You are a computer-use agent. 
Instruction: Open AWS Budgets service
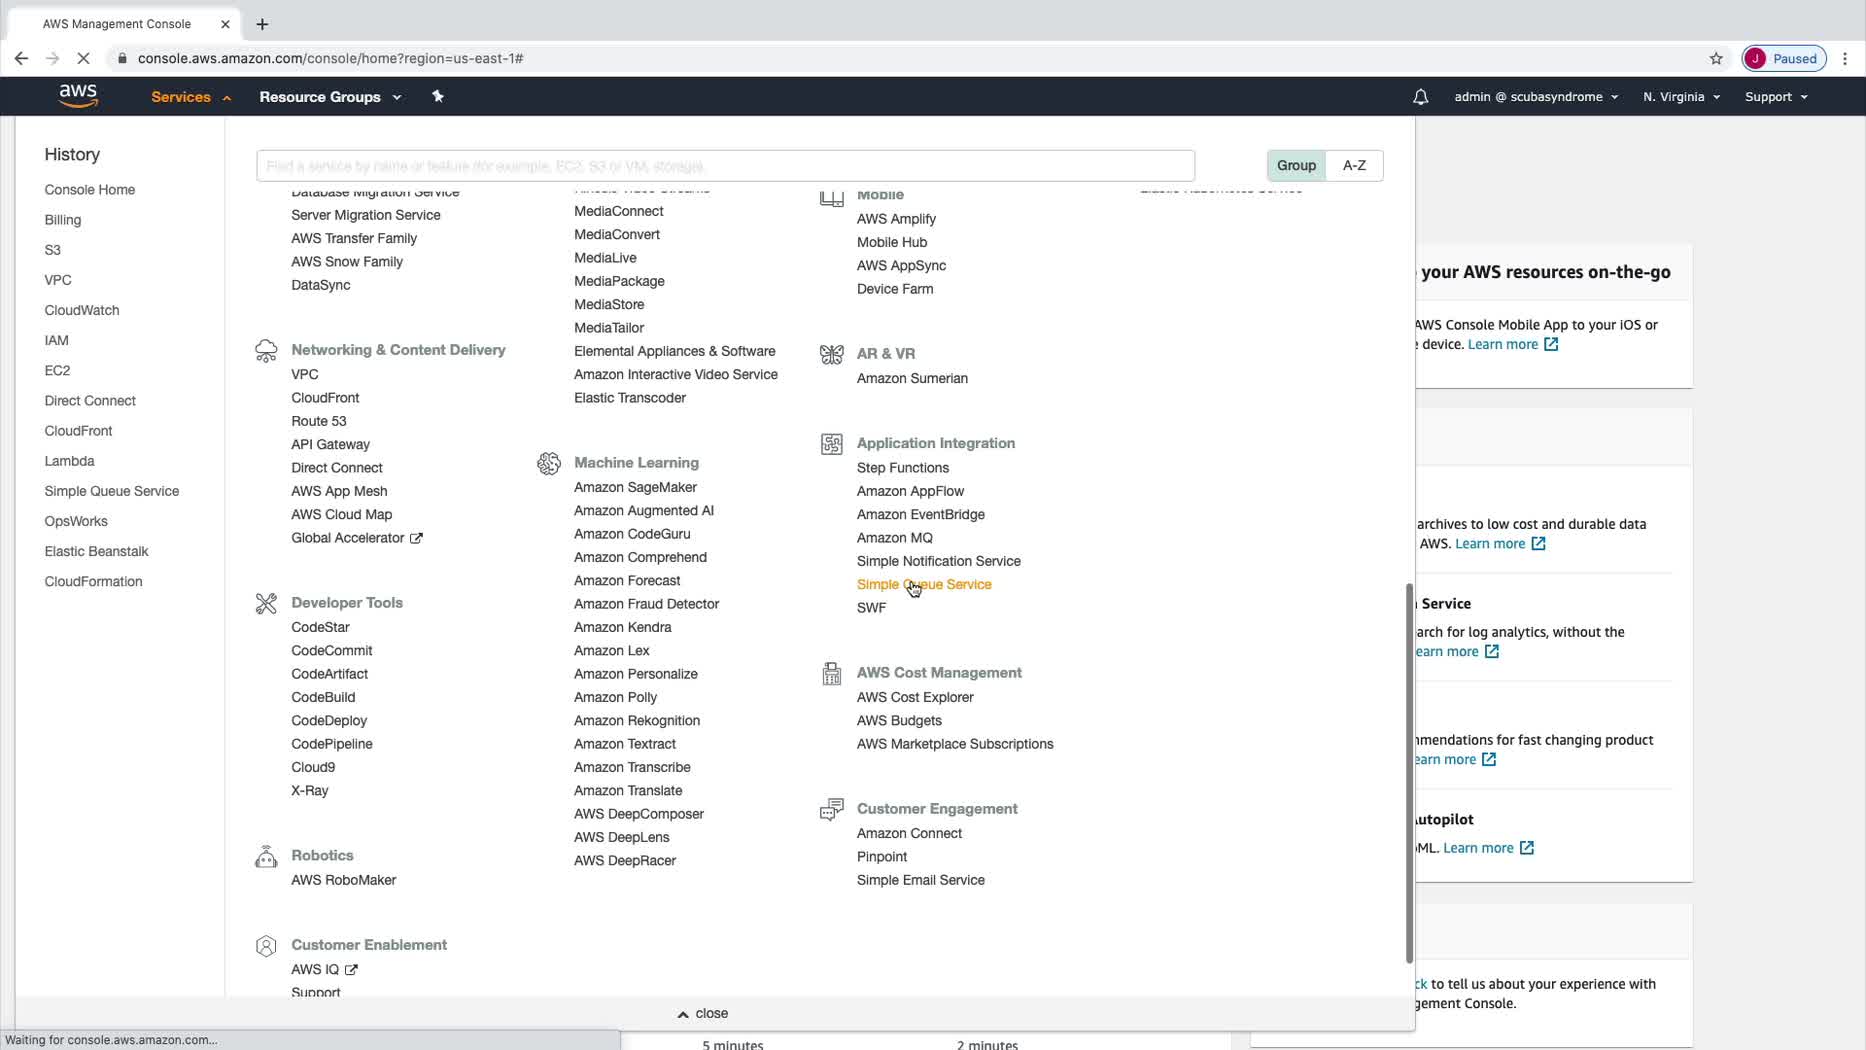(899, 720)
